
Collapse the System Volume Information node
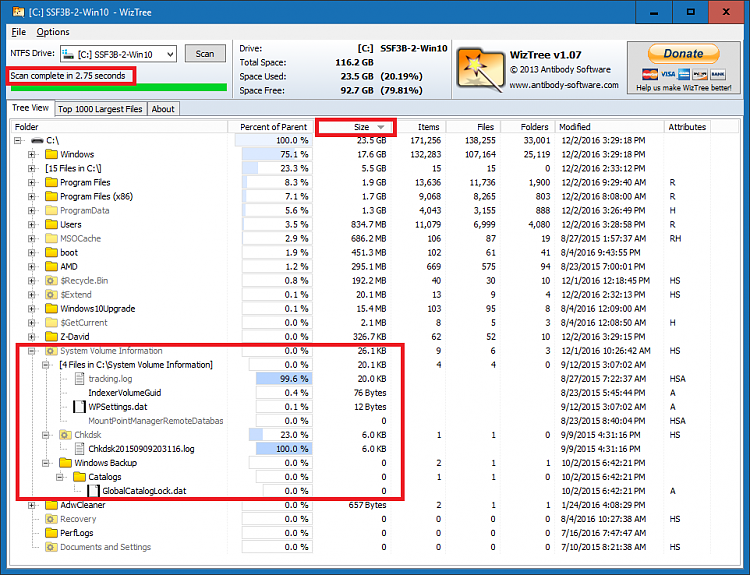pos(32,351)
